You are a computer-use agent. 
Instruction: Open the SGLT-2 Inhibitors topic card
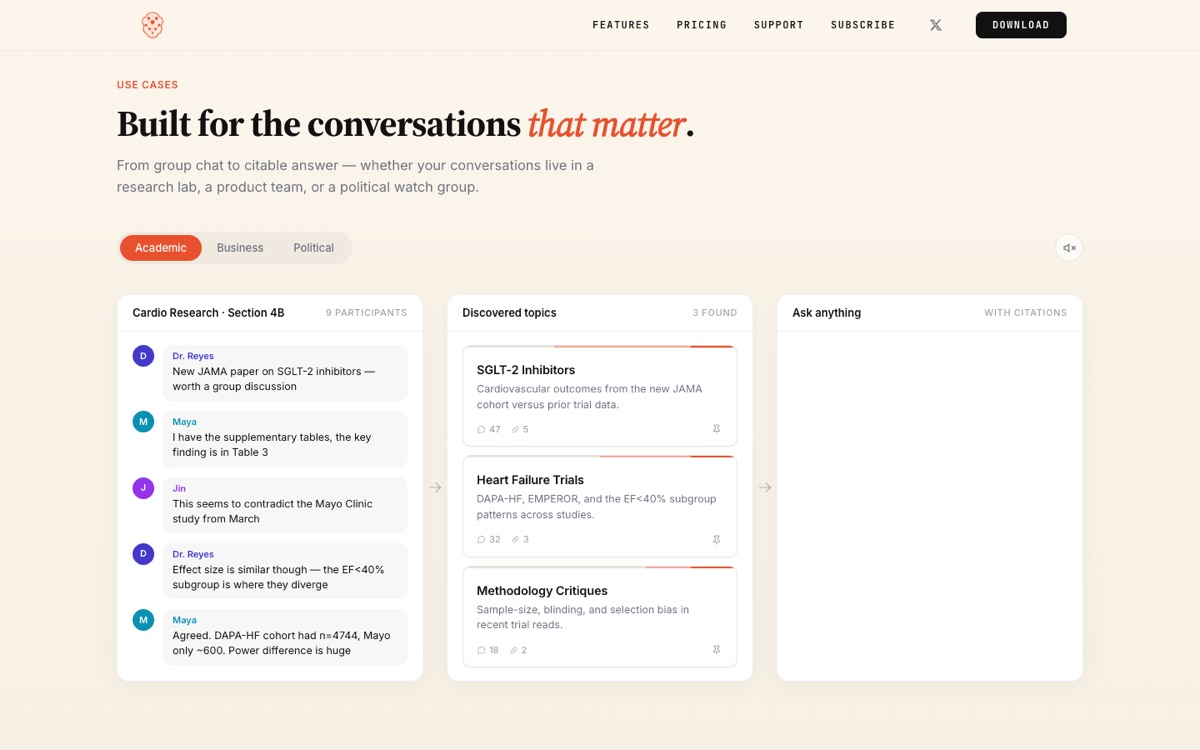click(600, 396)
